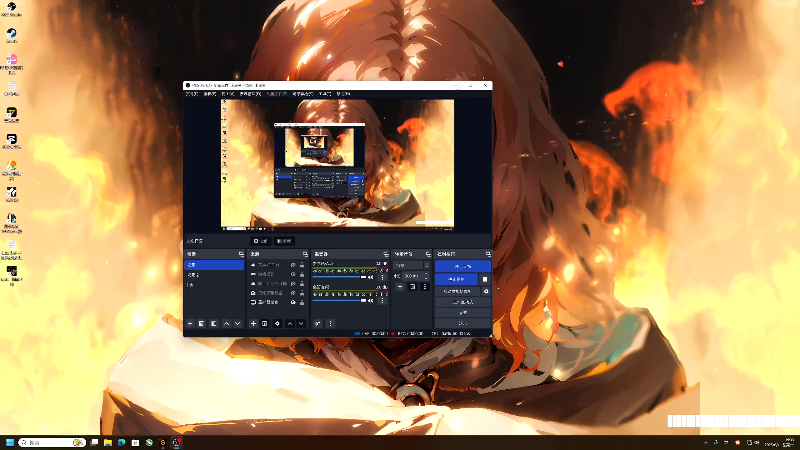Image resolution: width=800 pixels, height=450 pixels.
Task: Open source properties gear in Sources toolbar
Action: [277, 323]
